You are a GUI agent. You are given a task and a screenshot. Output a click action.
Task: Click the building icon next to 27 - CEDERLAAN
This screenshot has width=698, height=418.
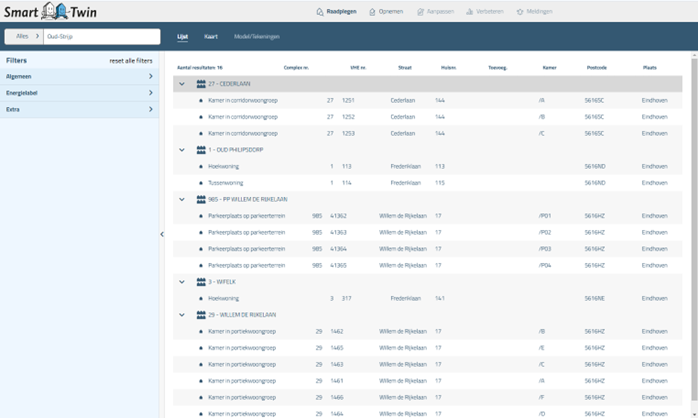click(201, 84)
